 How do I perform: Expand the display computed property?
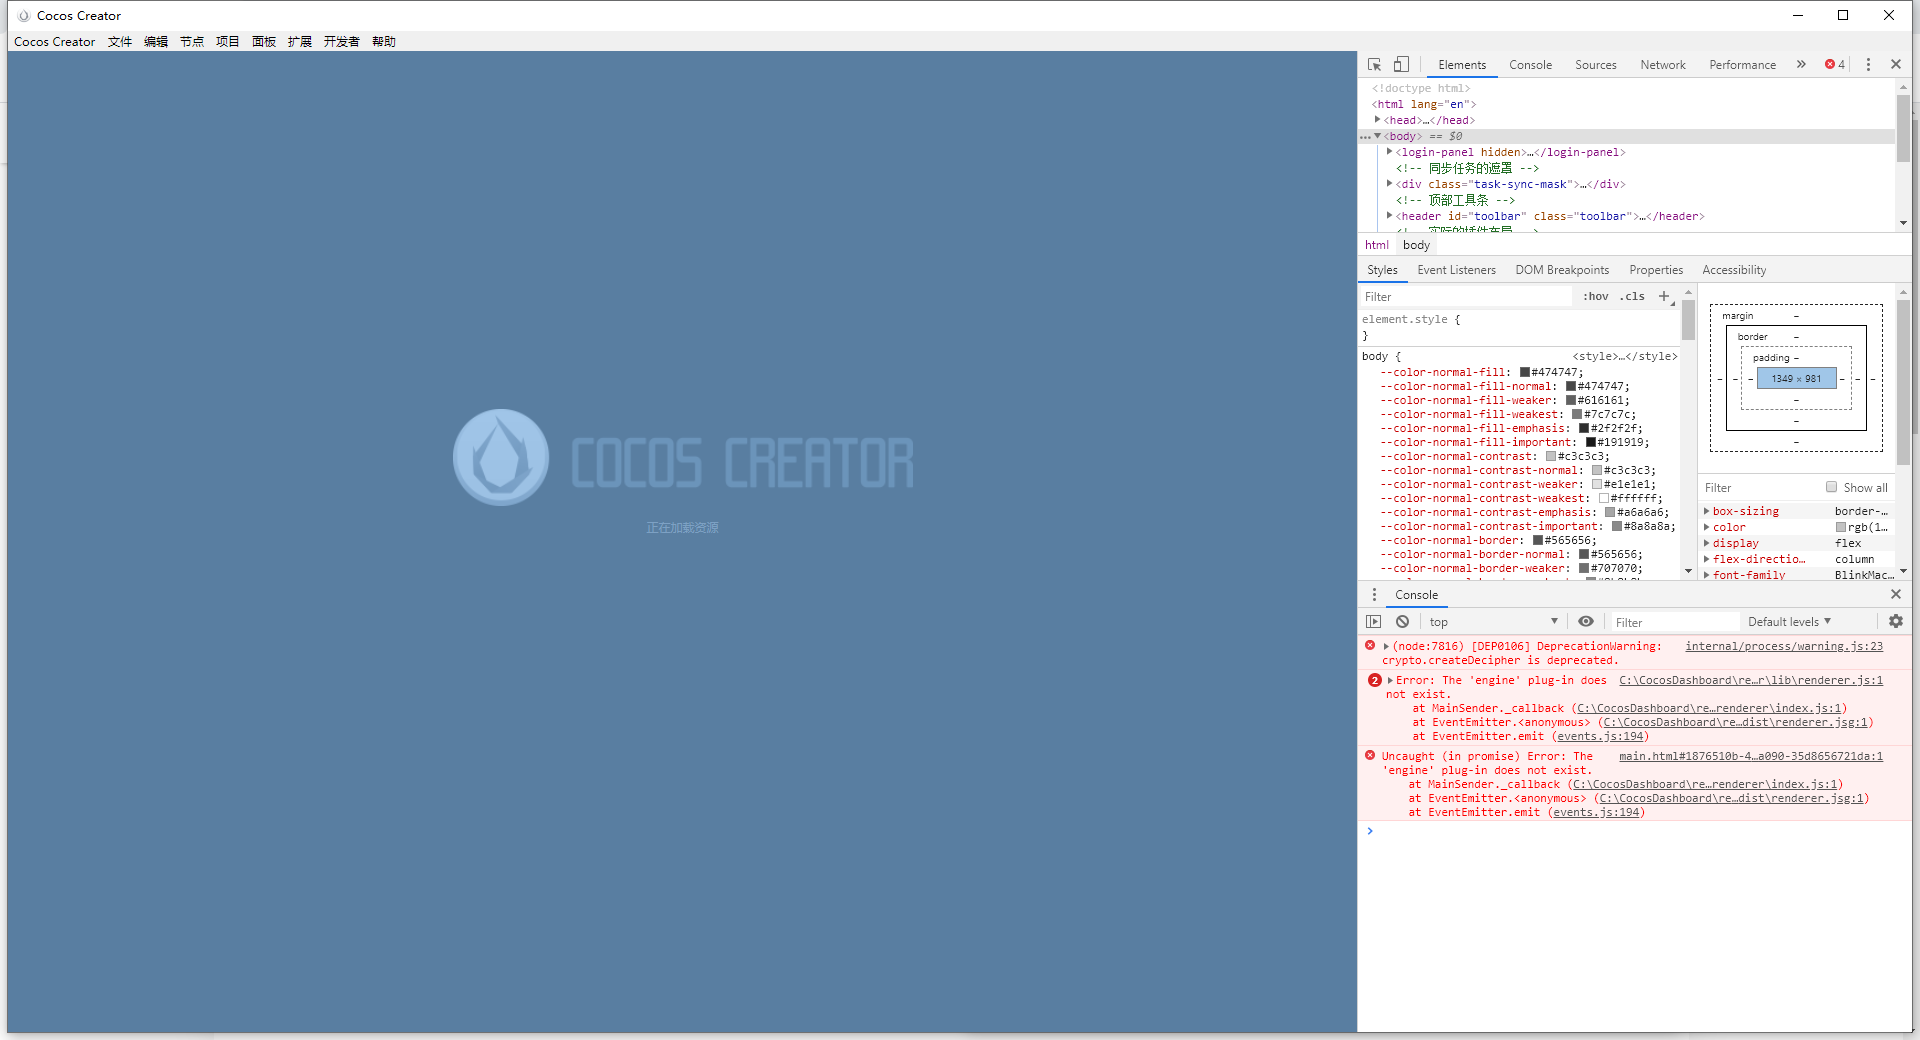pyautogui.click(x=1707, y=543)
